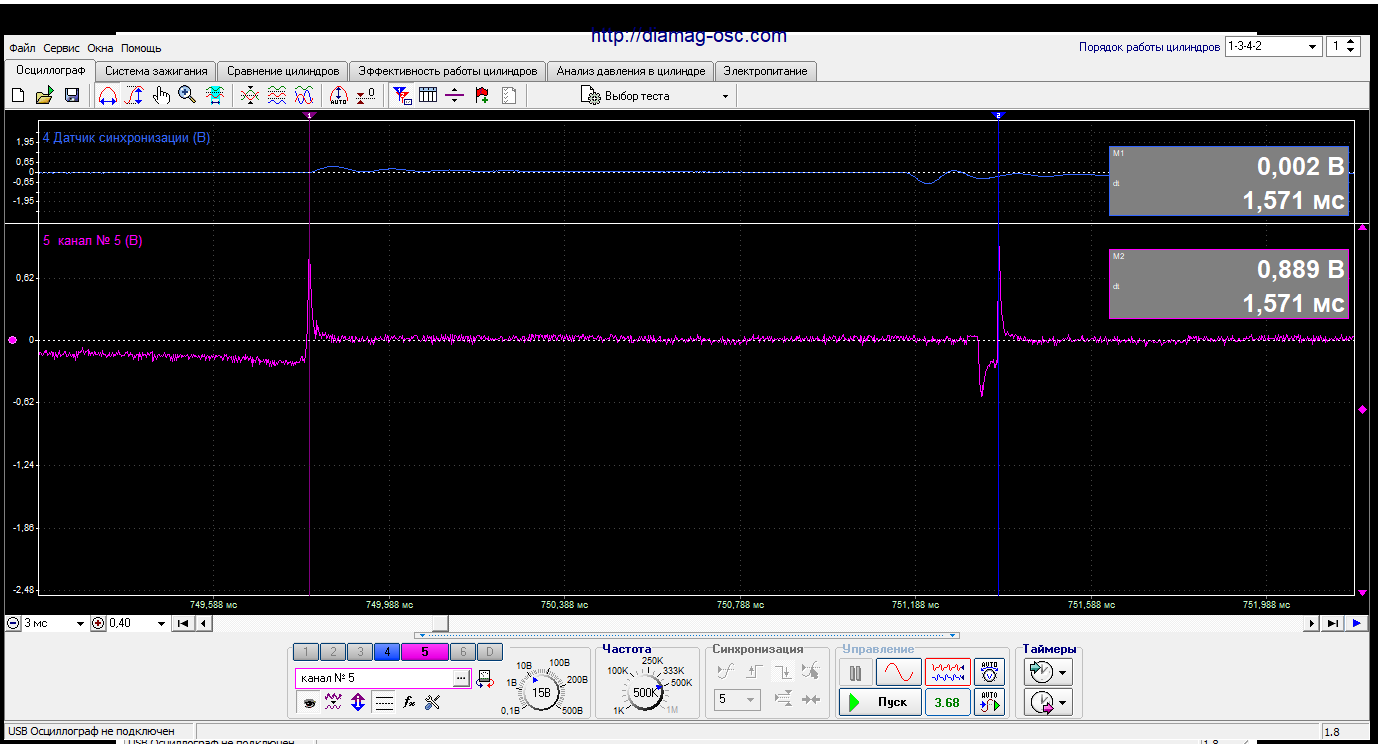This screenshot has width=1382, height=744.
Task: Click the overlapping sine waves icon
Action: [x=304, y=95]
